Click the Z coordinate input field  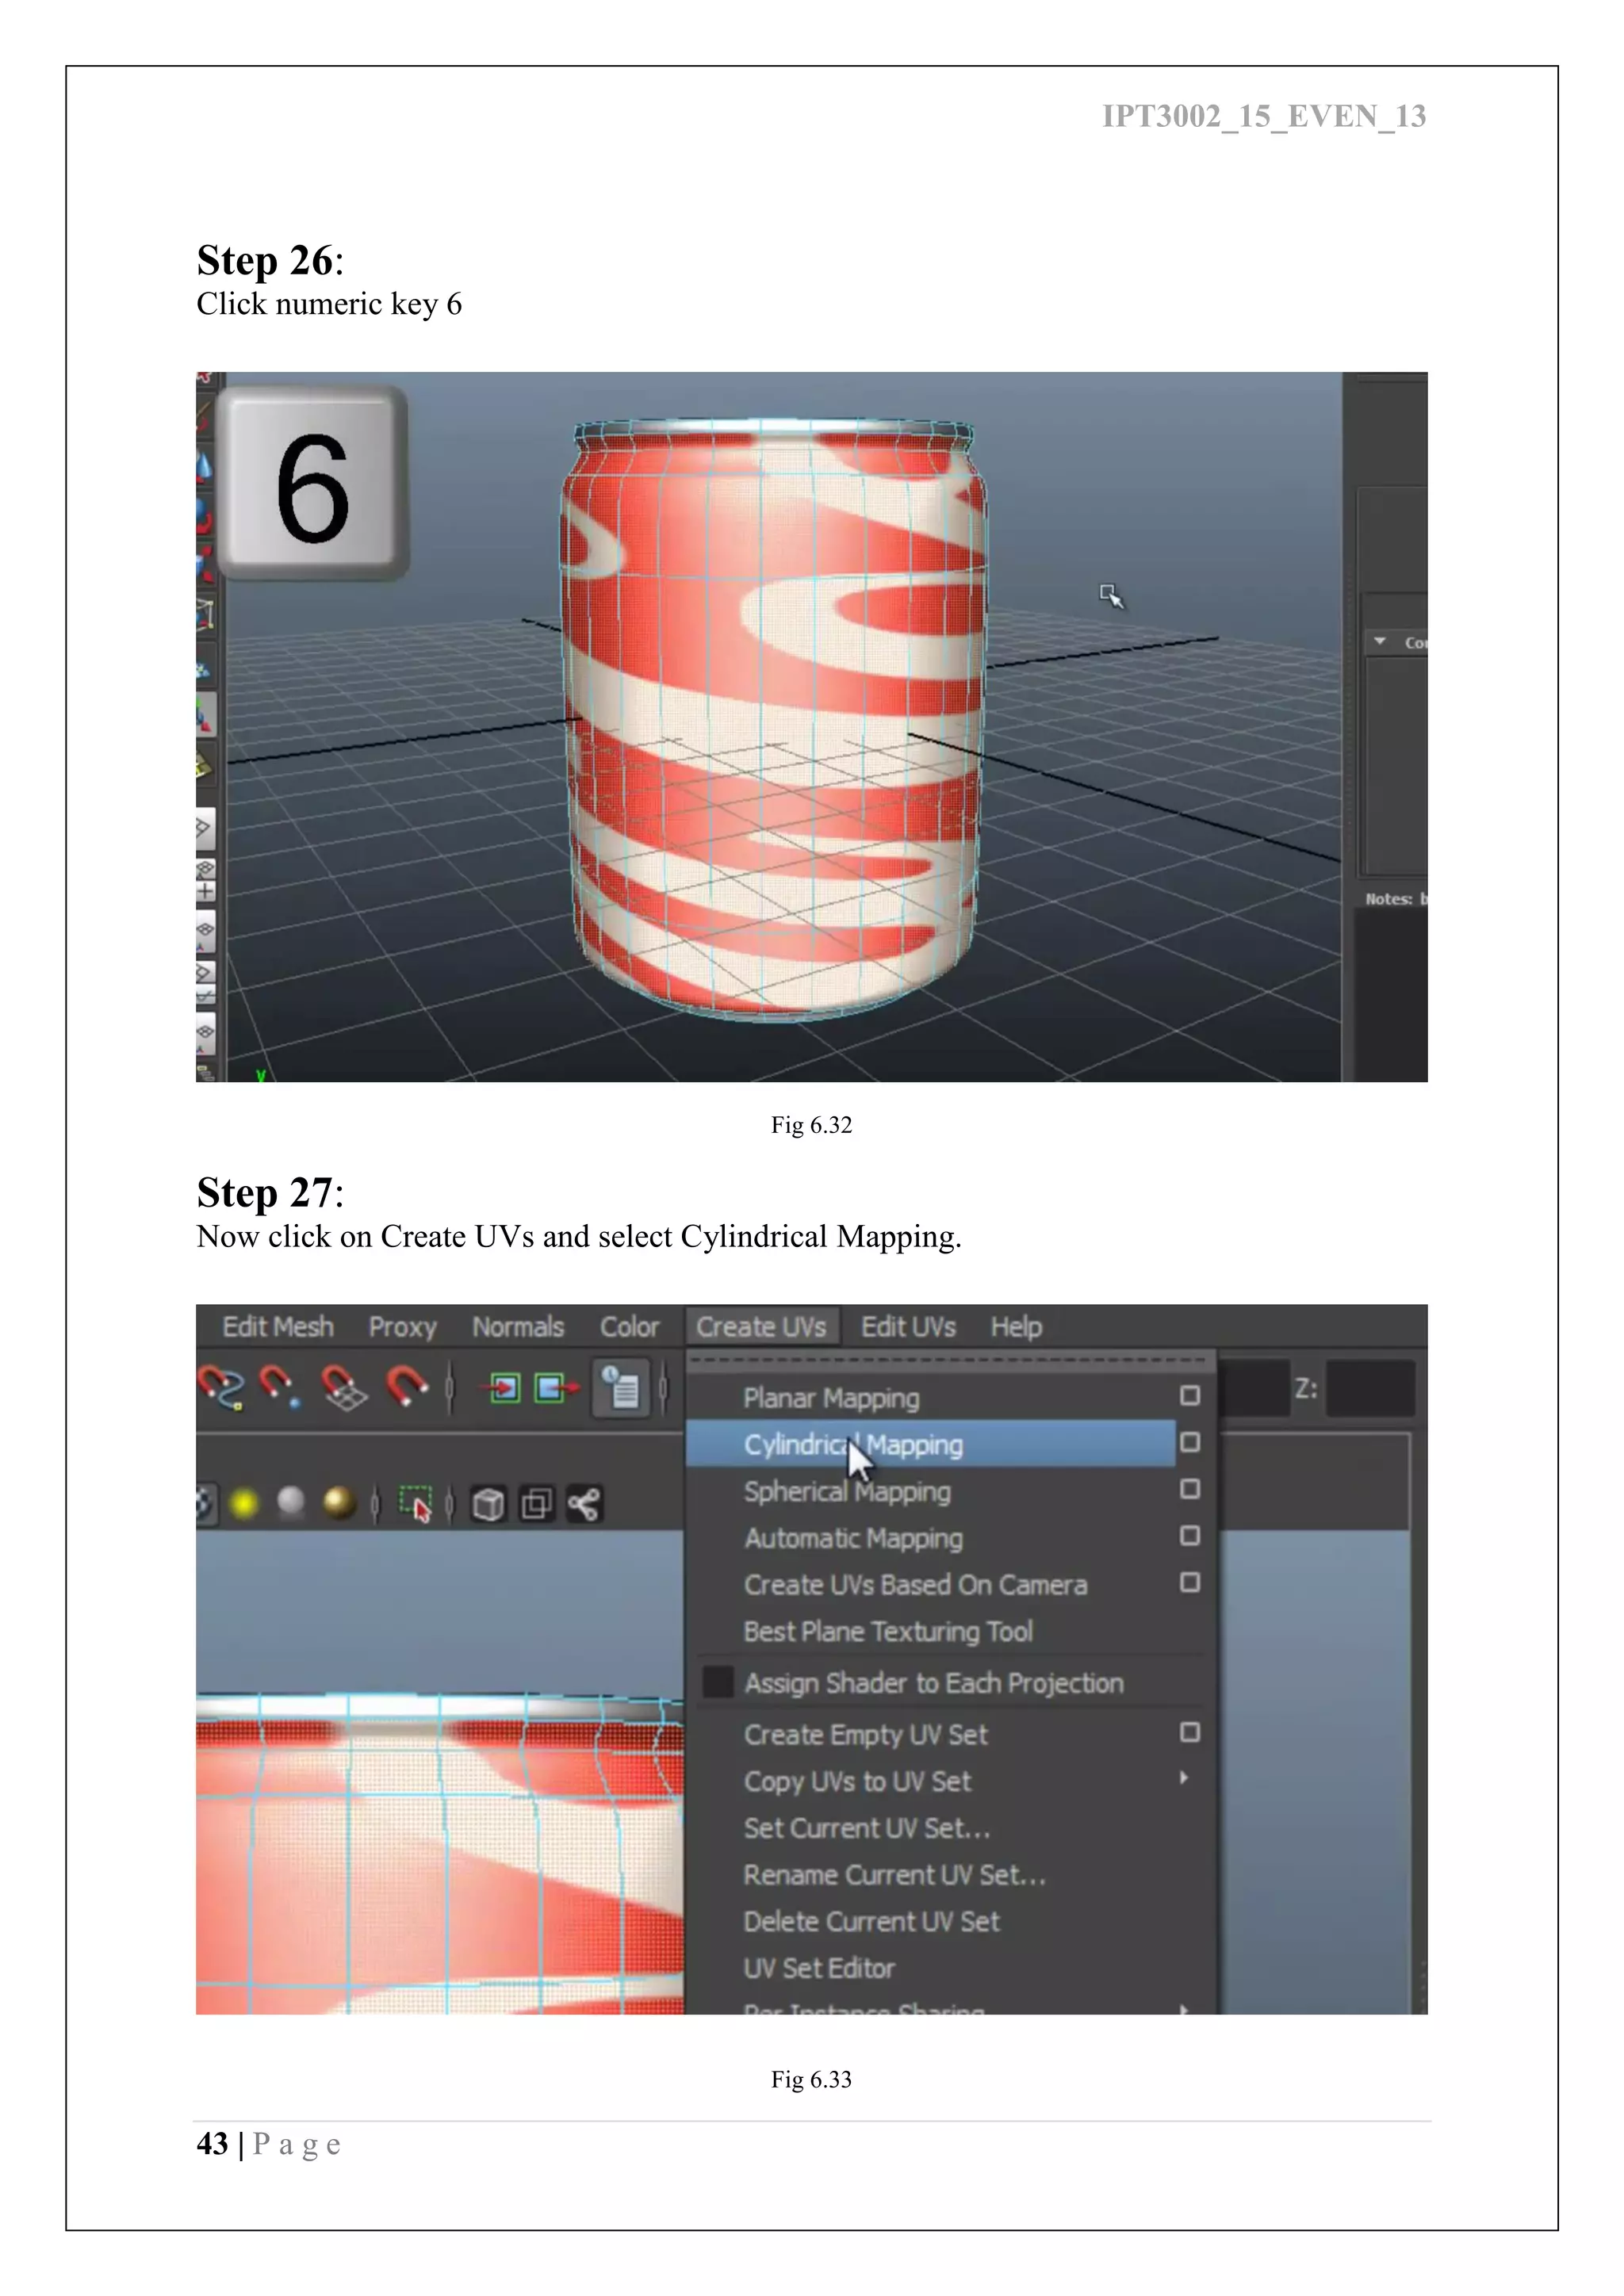point(1370,1388)
